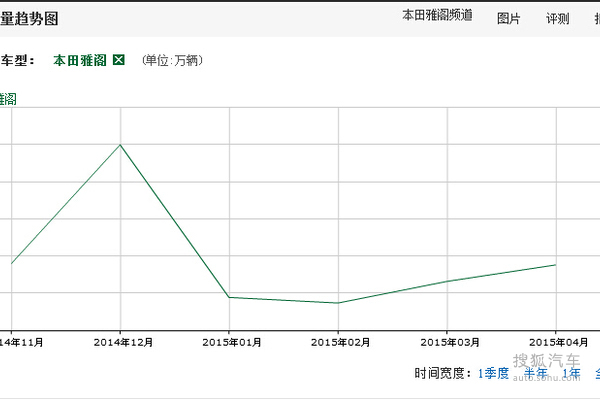Click the peak data point at 2014年12月

click(121, 145)
